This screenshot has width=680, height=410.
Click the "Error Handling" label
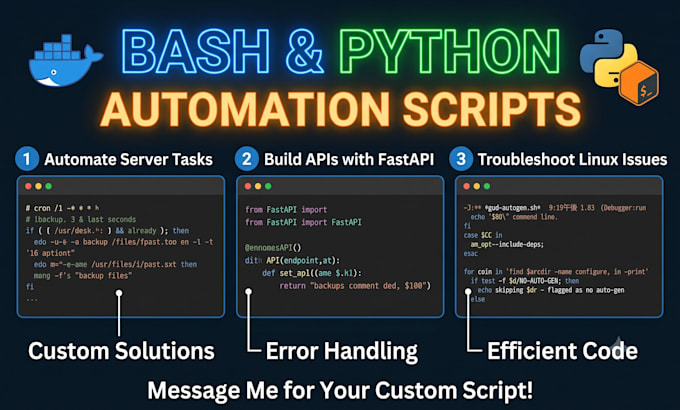[x=342, y=351]
